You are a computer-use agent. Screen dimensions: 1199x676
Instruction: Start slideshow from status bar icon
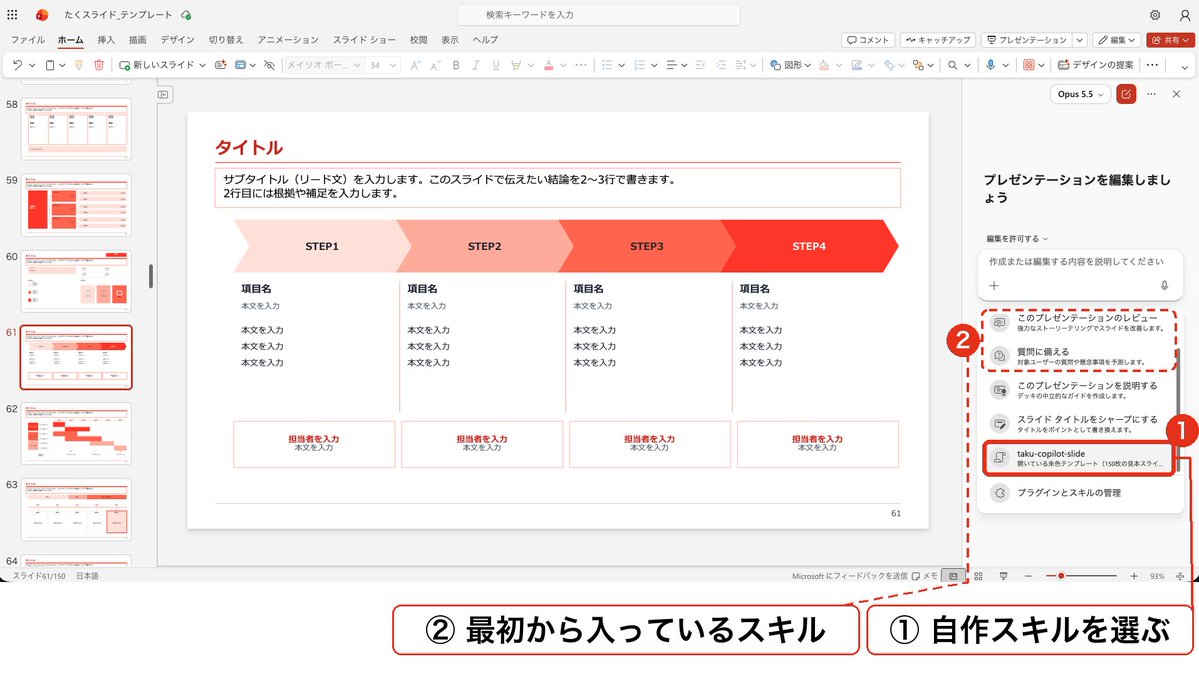point(1003,576)
